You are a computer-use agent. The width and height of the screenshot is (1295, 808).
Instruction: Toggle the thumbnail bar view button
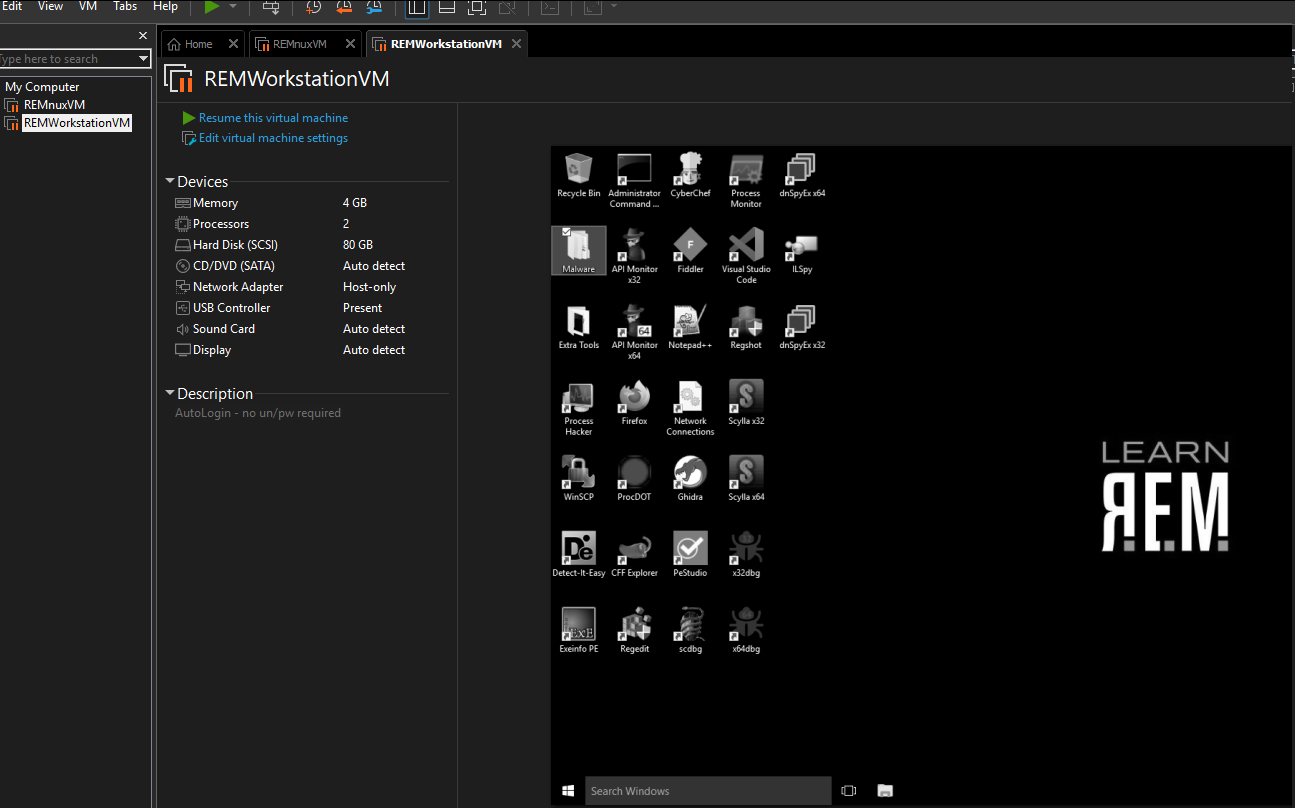coord(447,7)
